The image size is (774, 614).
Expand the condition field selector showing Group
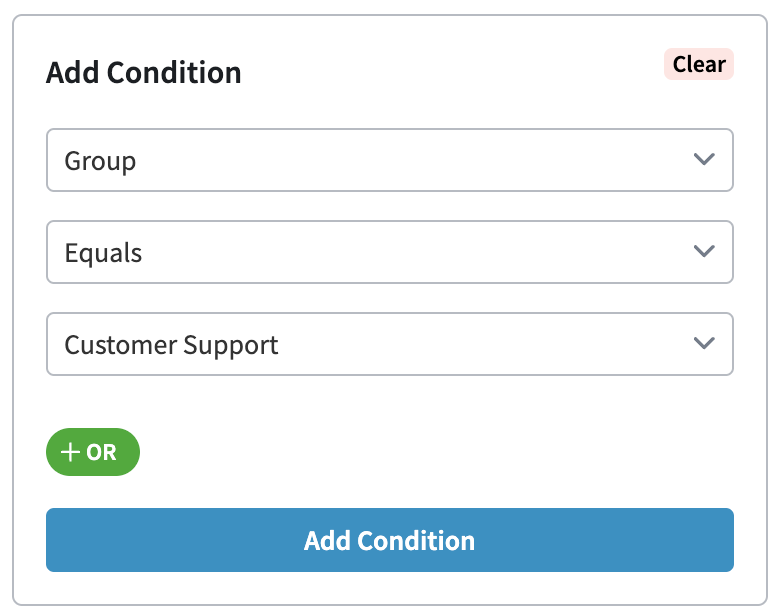pos(389,160)
